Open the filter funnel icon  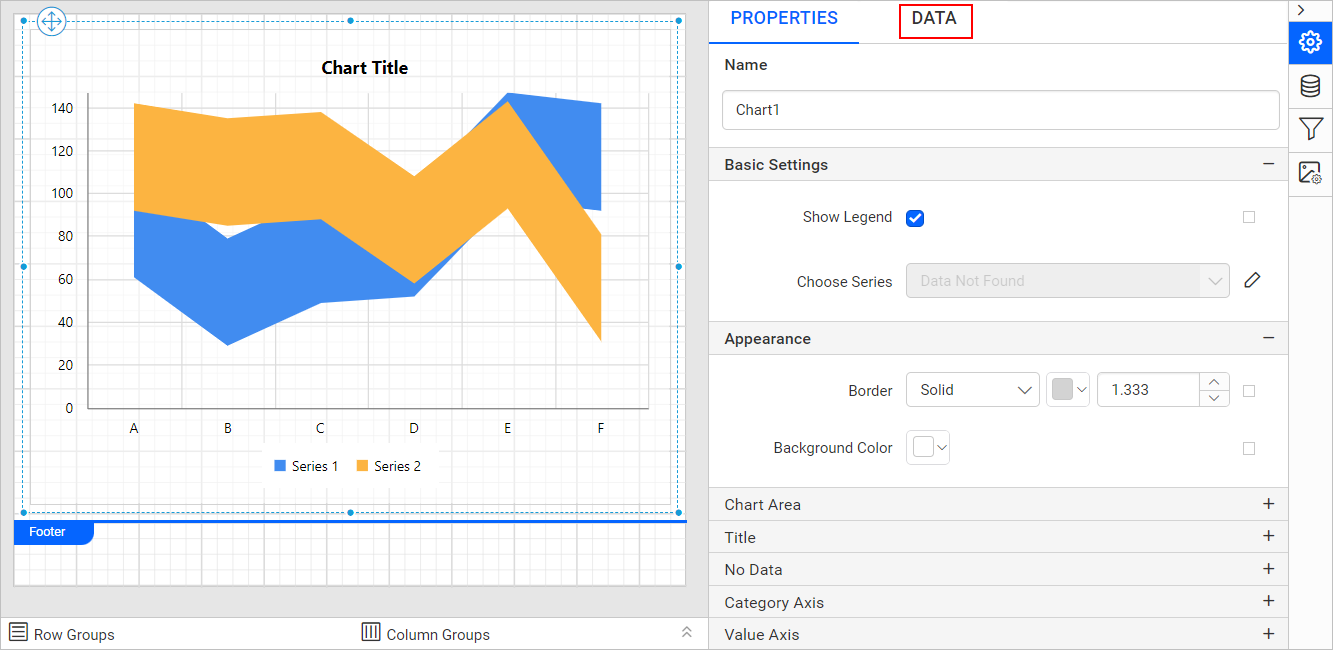click(1310, 129)
